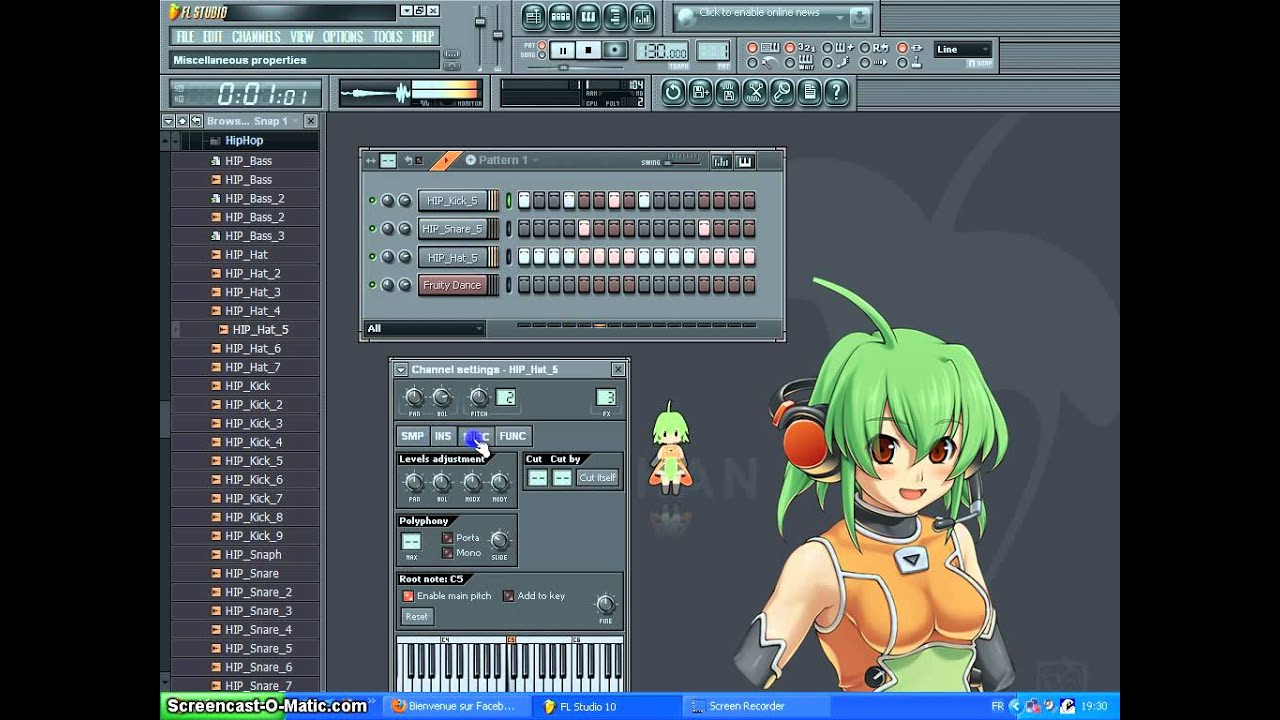This screenshot has height=720, width=1280.
Task: Select HIP_Kick_9 in the browser list
Action: pyautogui.click(x=254, y=536)
